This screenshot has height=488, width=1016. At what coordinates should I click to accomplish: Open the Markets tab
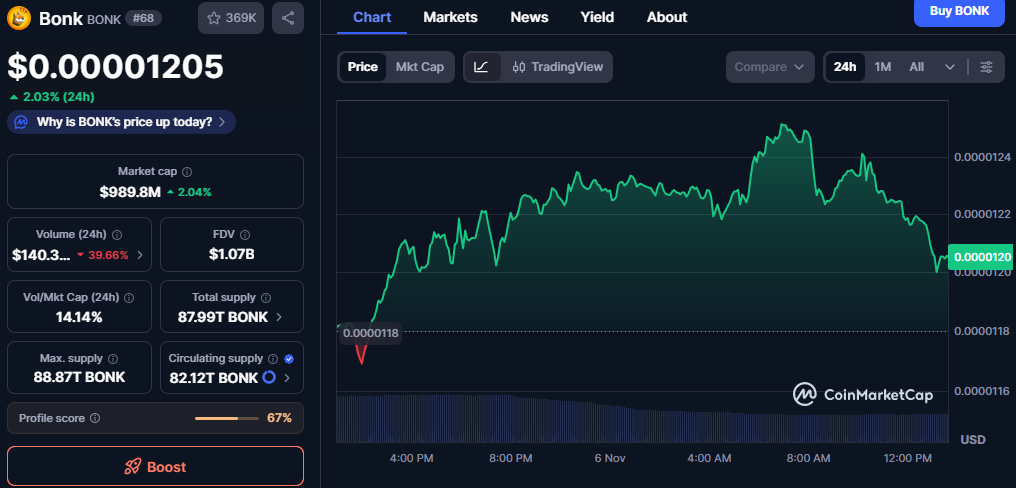[450, 17]
